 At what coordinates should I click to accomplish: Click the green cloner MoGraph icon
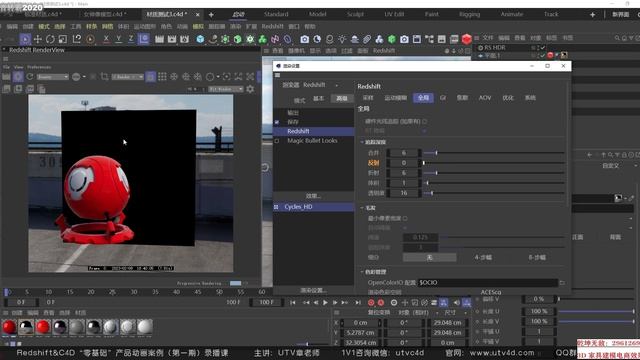tap(262, 39)
